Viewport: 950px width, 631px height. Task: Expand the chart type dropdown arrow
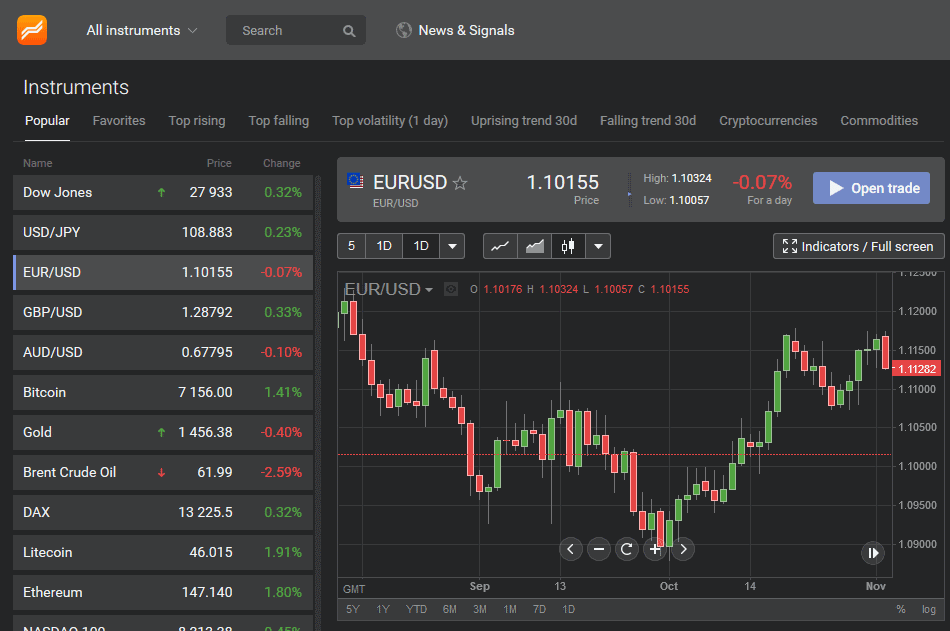click(597, 246)
